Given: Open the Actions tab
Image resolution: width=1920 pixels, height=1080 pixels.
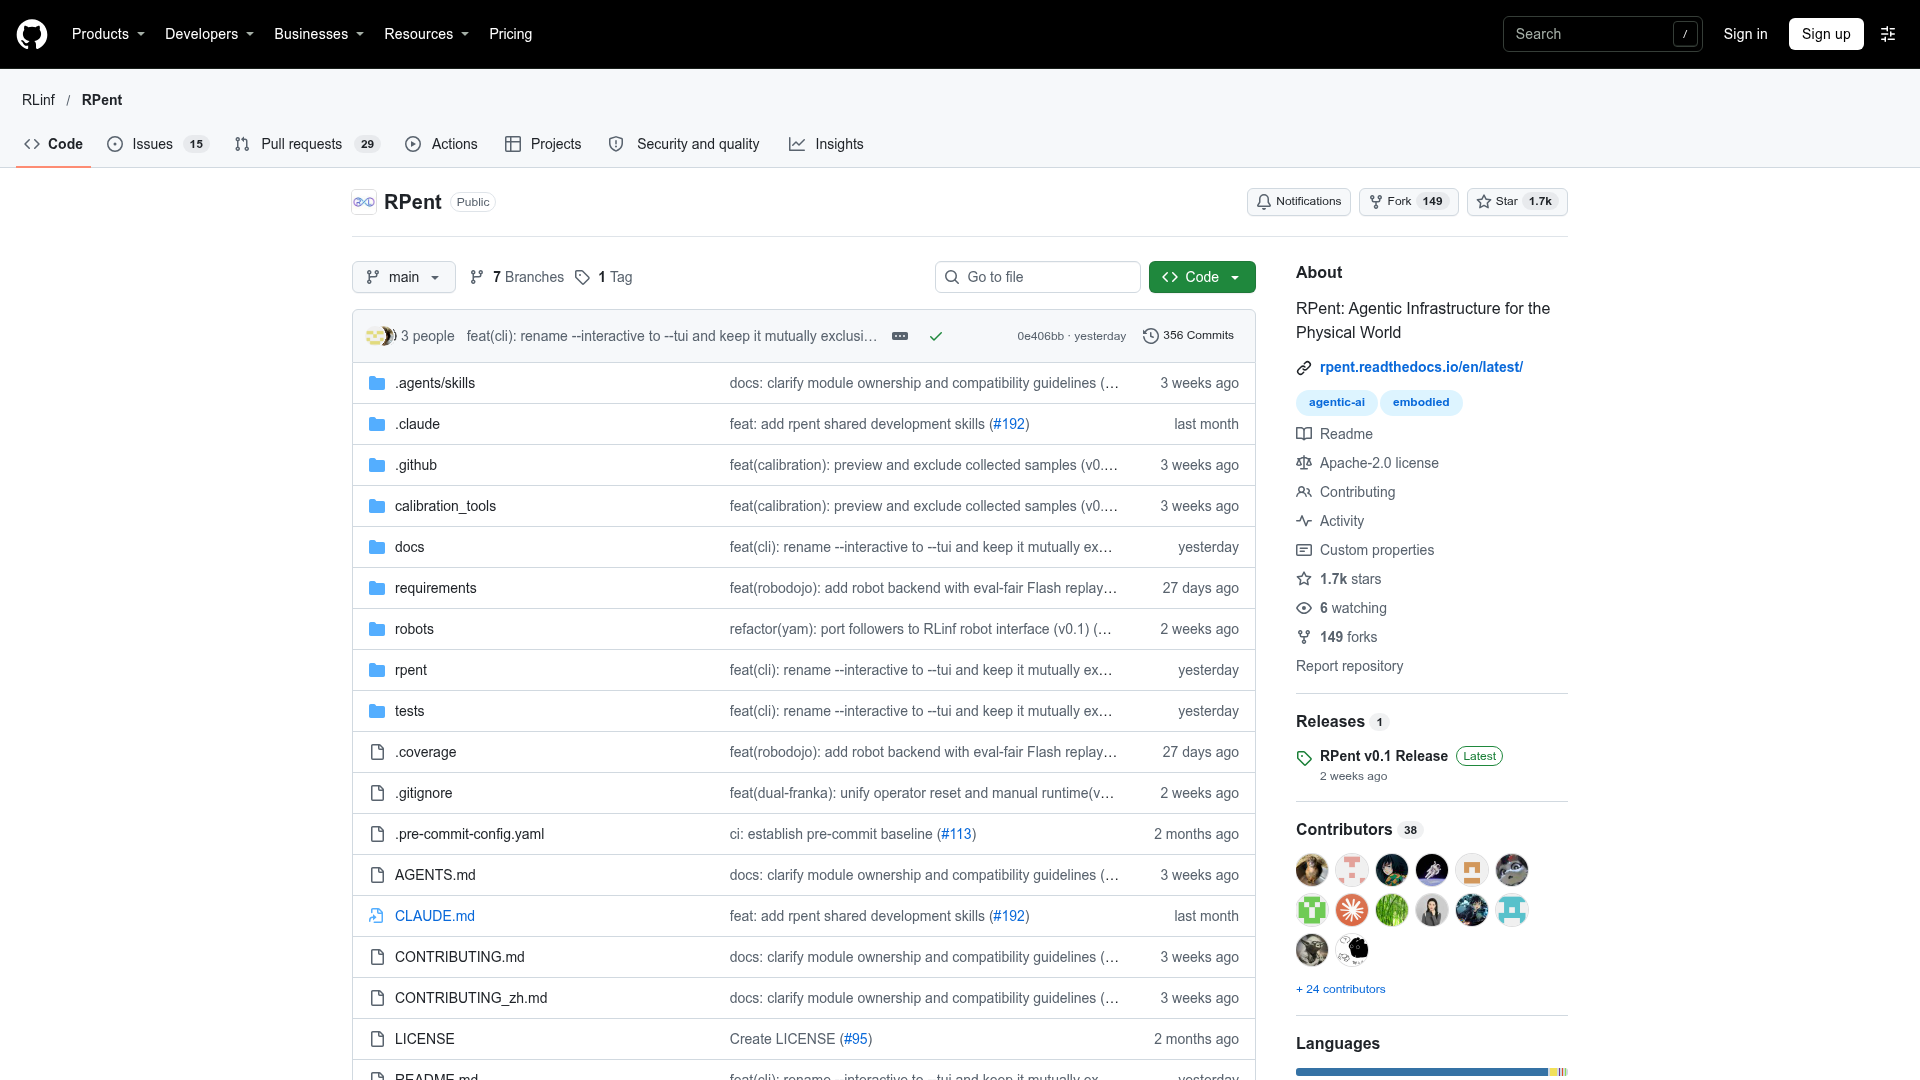Looking at the screenshot, I should [441, 144].
